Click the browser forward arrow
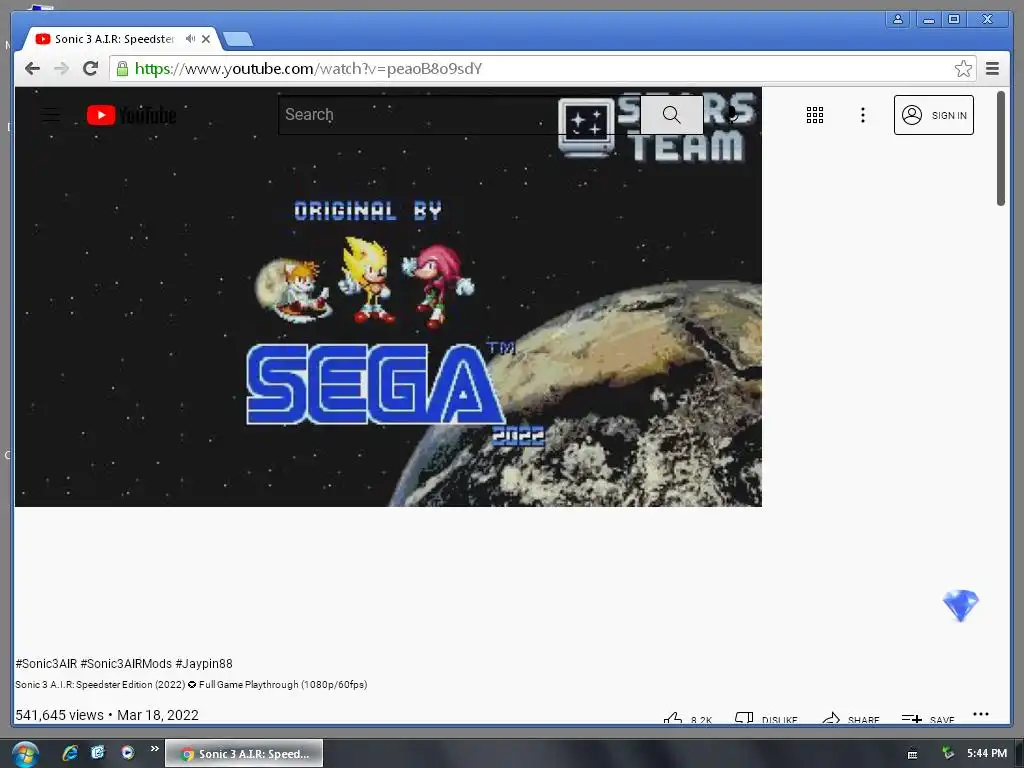1024x768 pixels. [61, 69]
